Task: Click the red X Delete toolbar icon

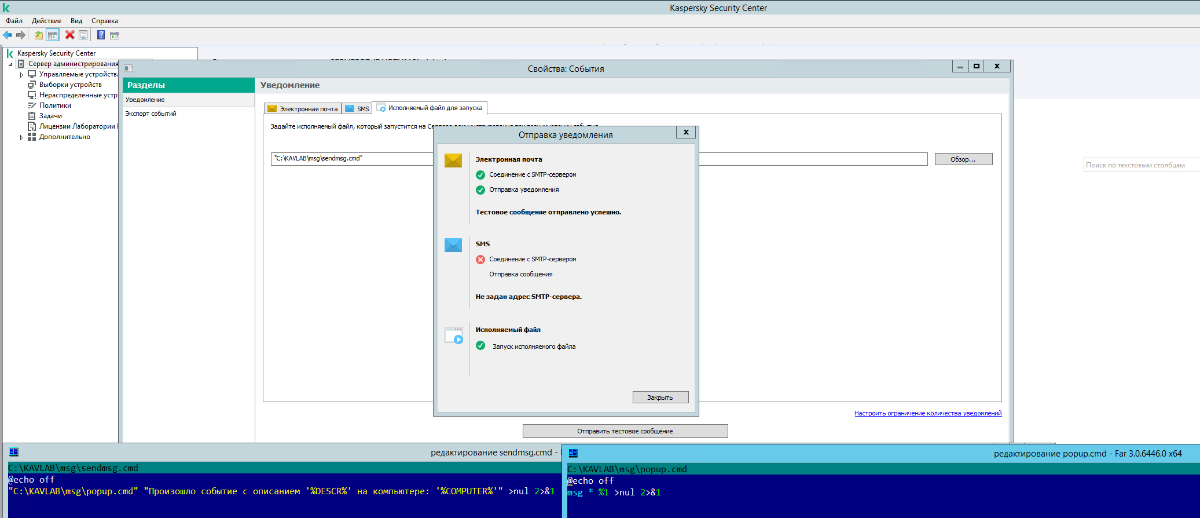Action: pyautogui.click(x=70, y=34)
